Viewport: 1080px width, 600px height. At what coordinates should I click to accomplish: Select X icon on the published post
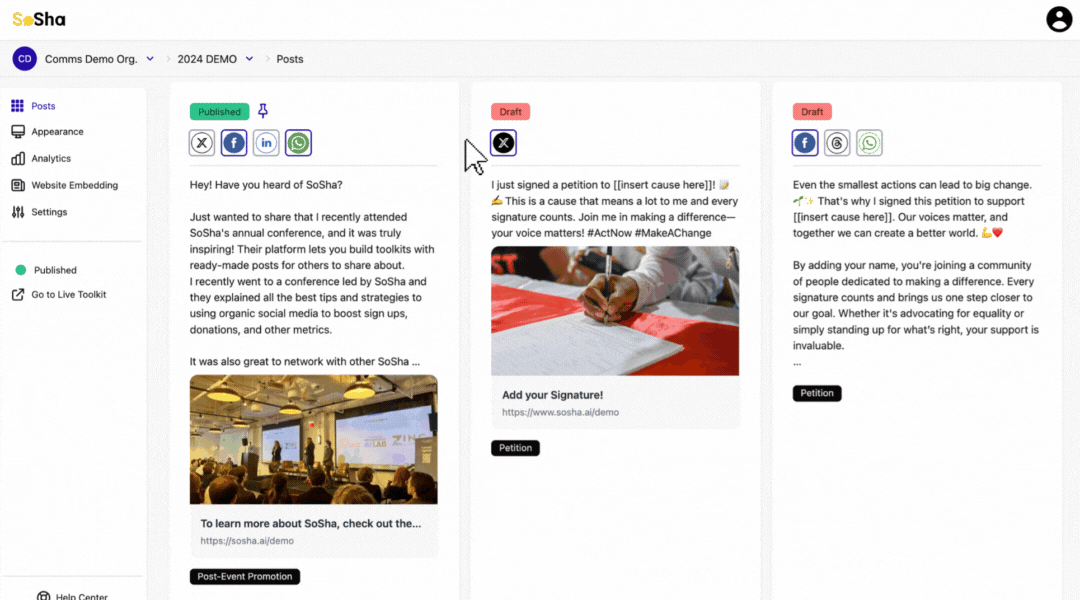[202, 143]
